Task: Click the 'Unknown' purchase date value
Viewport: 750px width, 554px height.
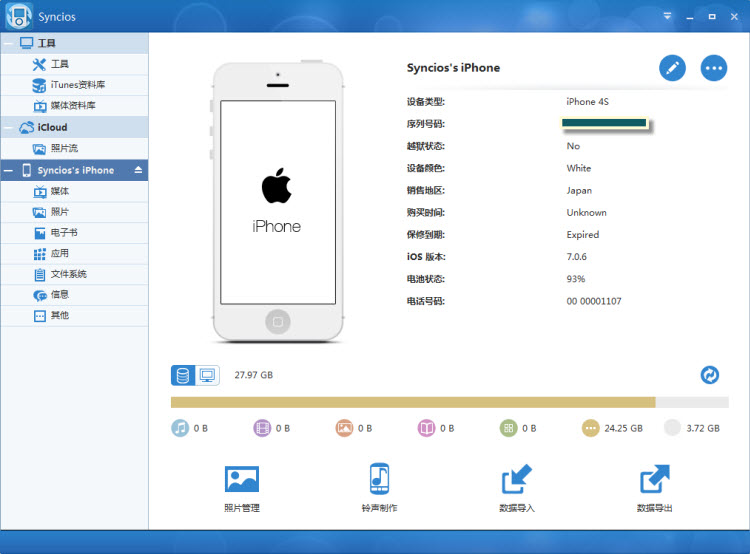Action: pos(586,212)
